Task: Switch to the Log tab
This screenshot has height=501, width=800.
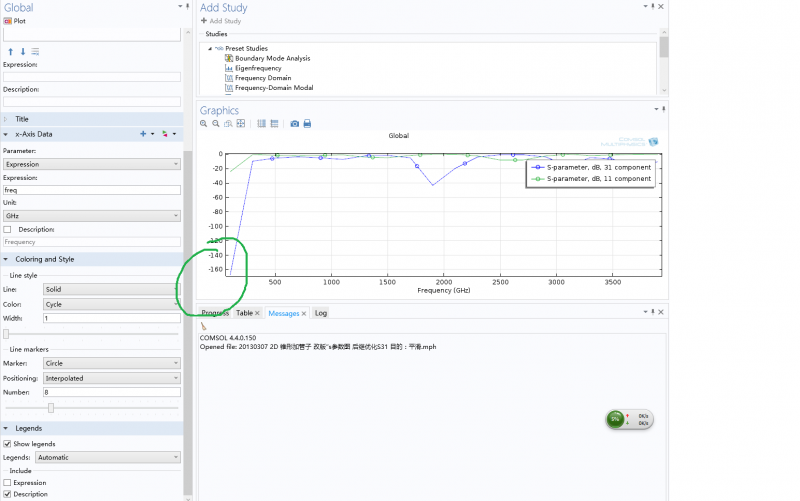Action: coord(320,313)
